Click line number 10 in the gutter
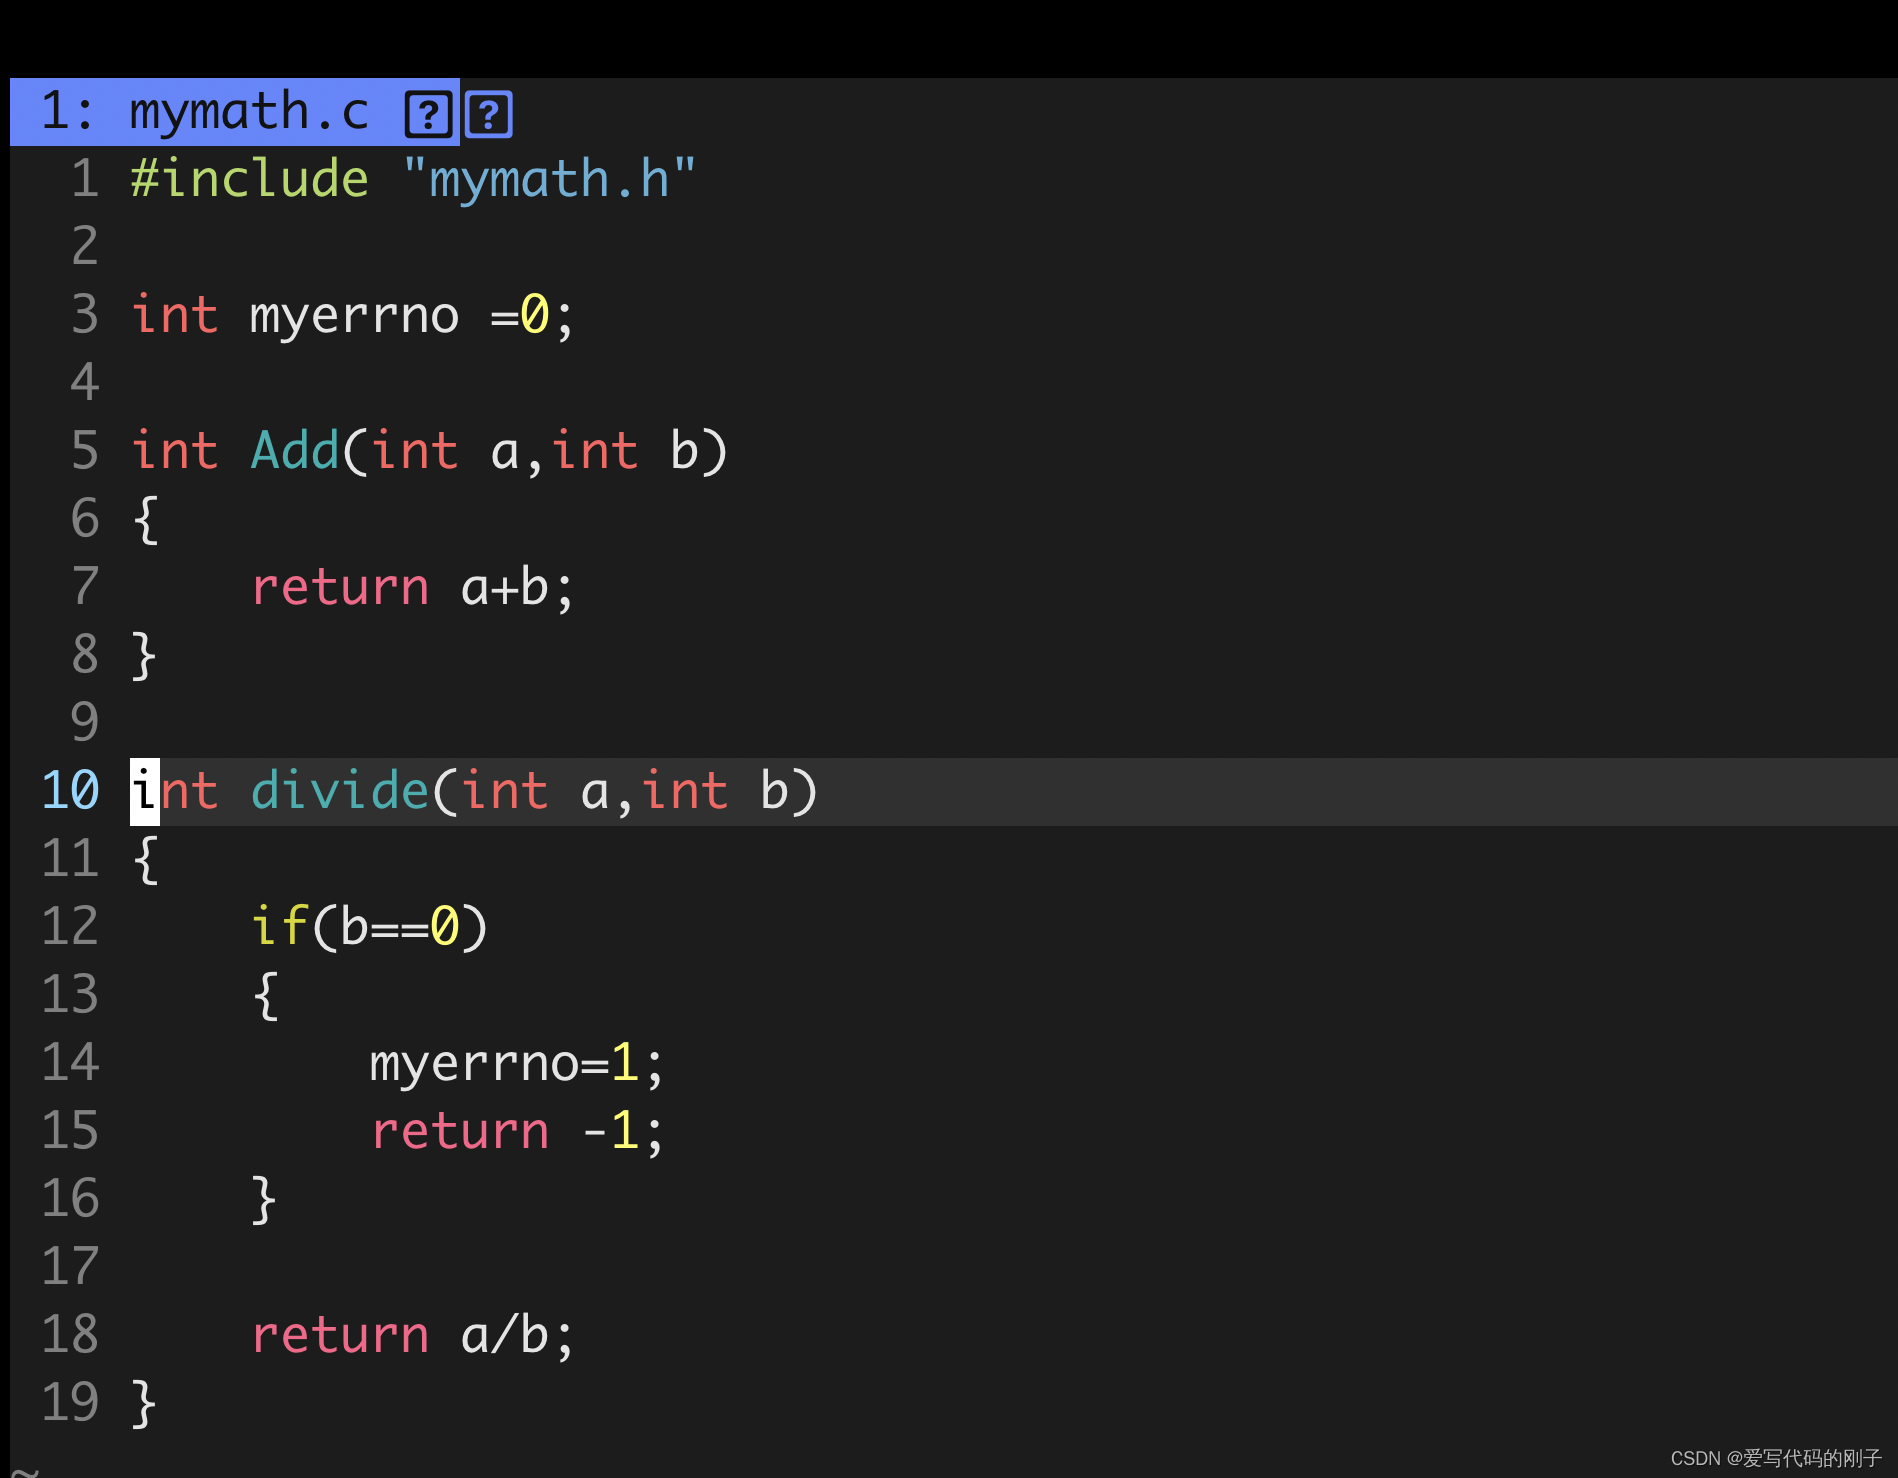Screen dimensions: 1898x1478 point(70,791)
